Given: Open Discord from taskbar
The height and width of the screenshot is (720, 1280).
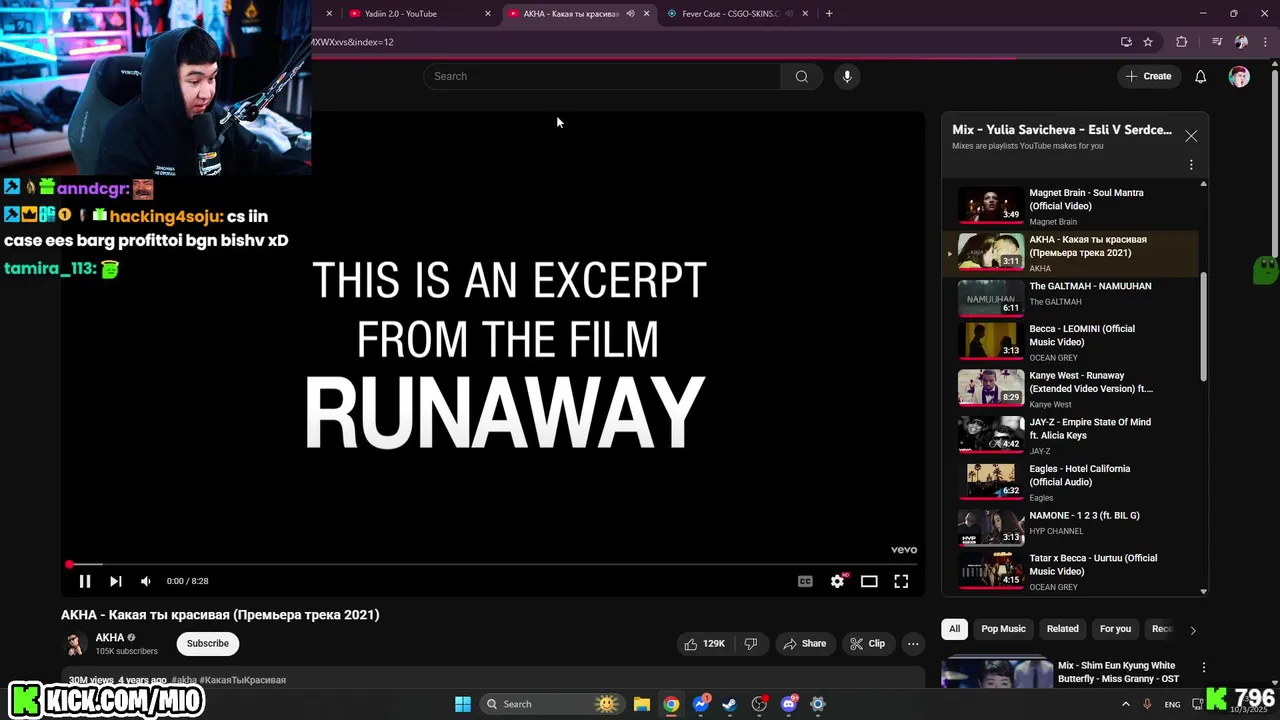Looking at the screenshot, I should tap(789, 704).
